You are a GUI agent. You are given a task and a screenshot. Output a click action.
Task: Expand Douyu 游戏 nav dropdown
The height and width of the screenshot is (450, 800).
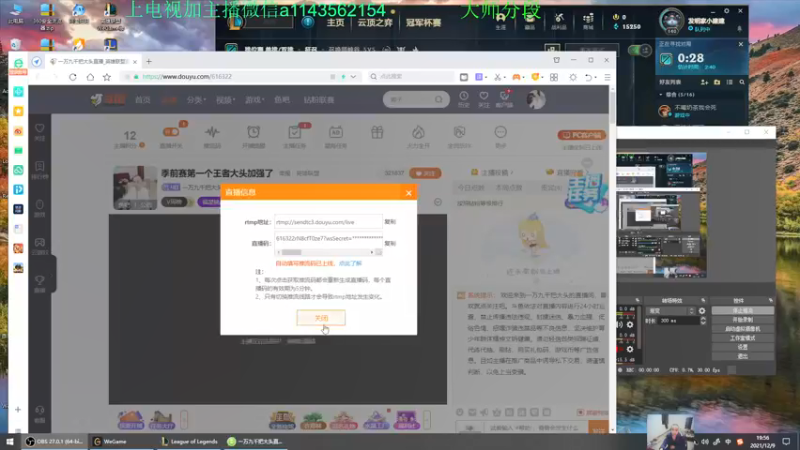click(x=254, y=100)
